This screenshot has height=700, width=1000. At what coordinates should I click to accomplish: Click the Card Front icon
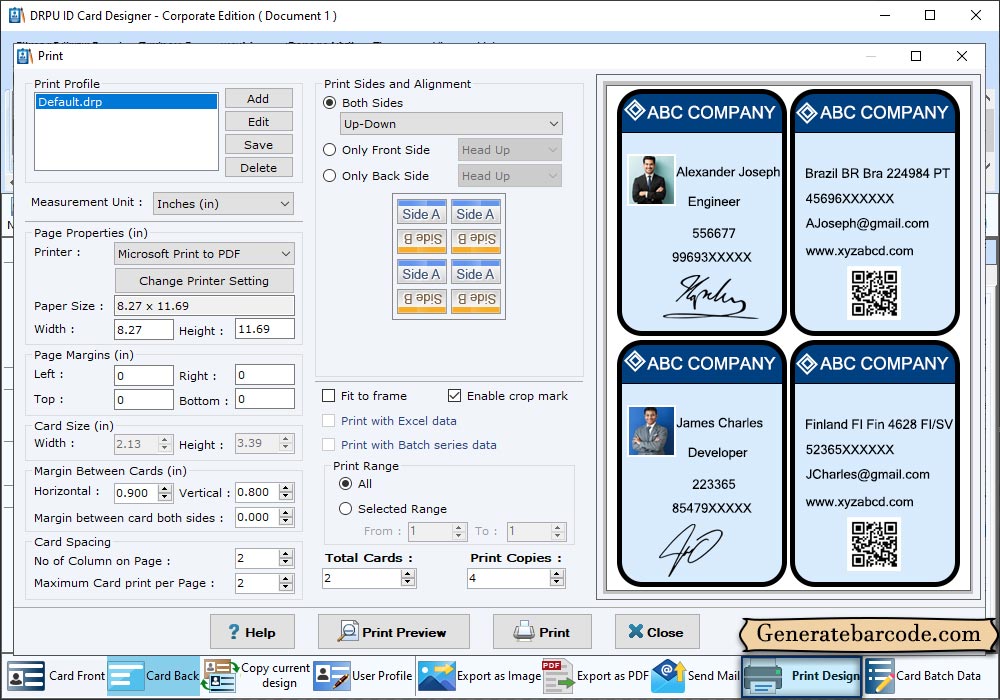[26, 676]
